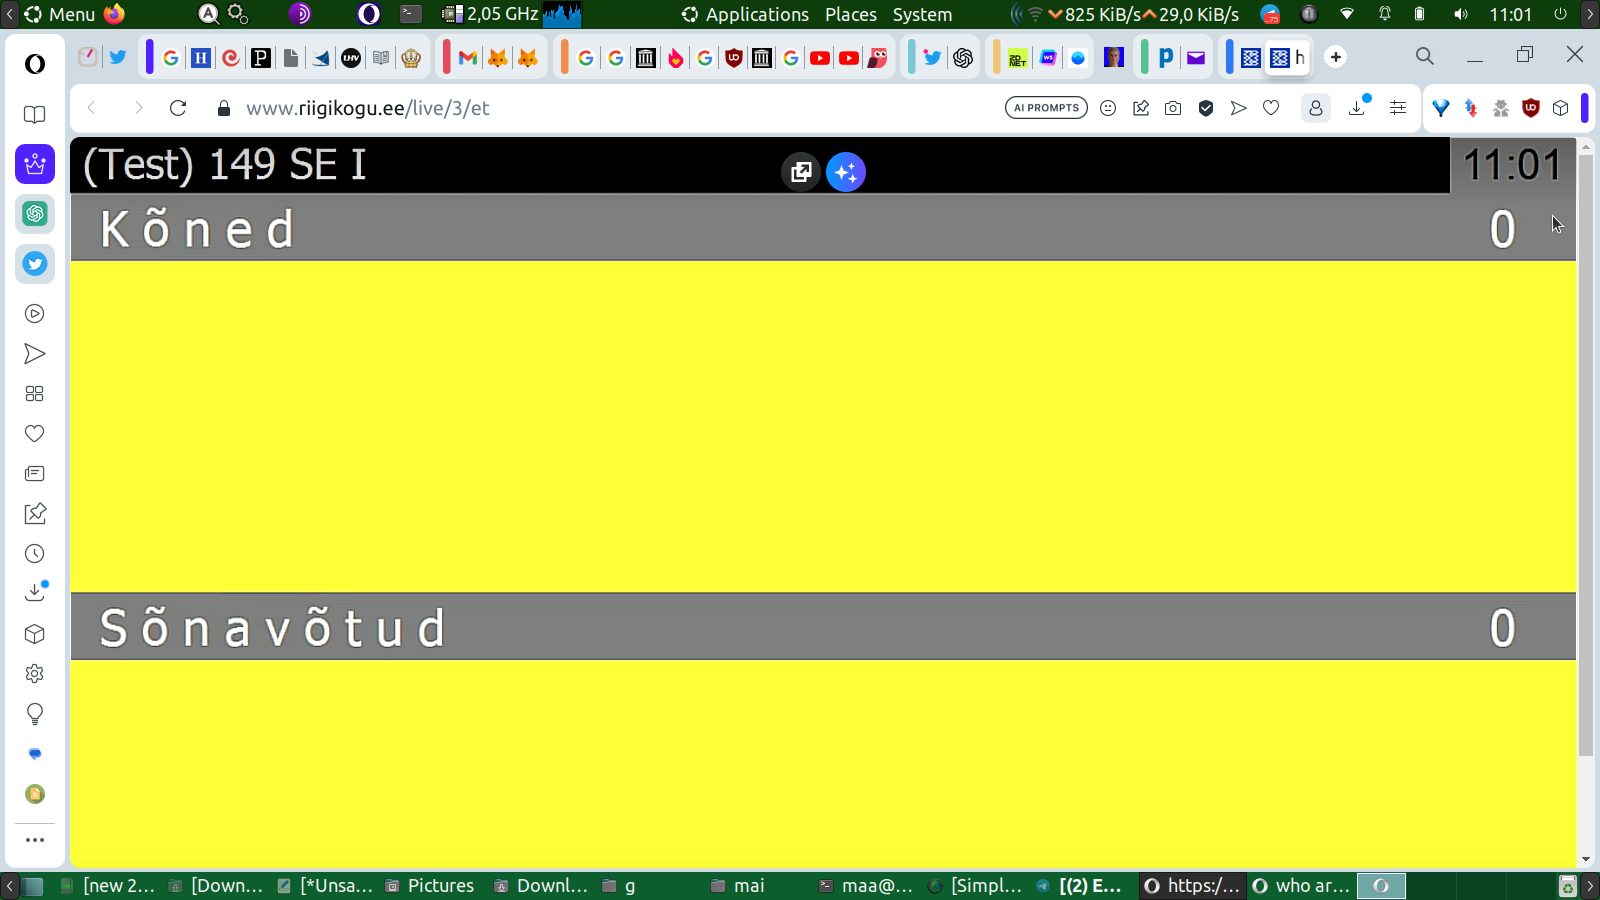Screen dimensions: 1600x900
Task: Open the sidebar History clock icon
Action: point(35,554)
